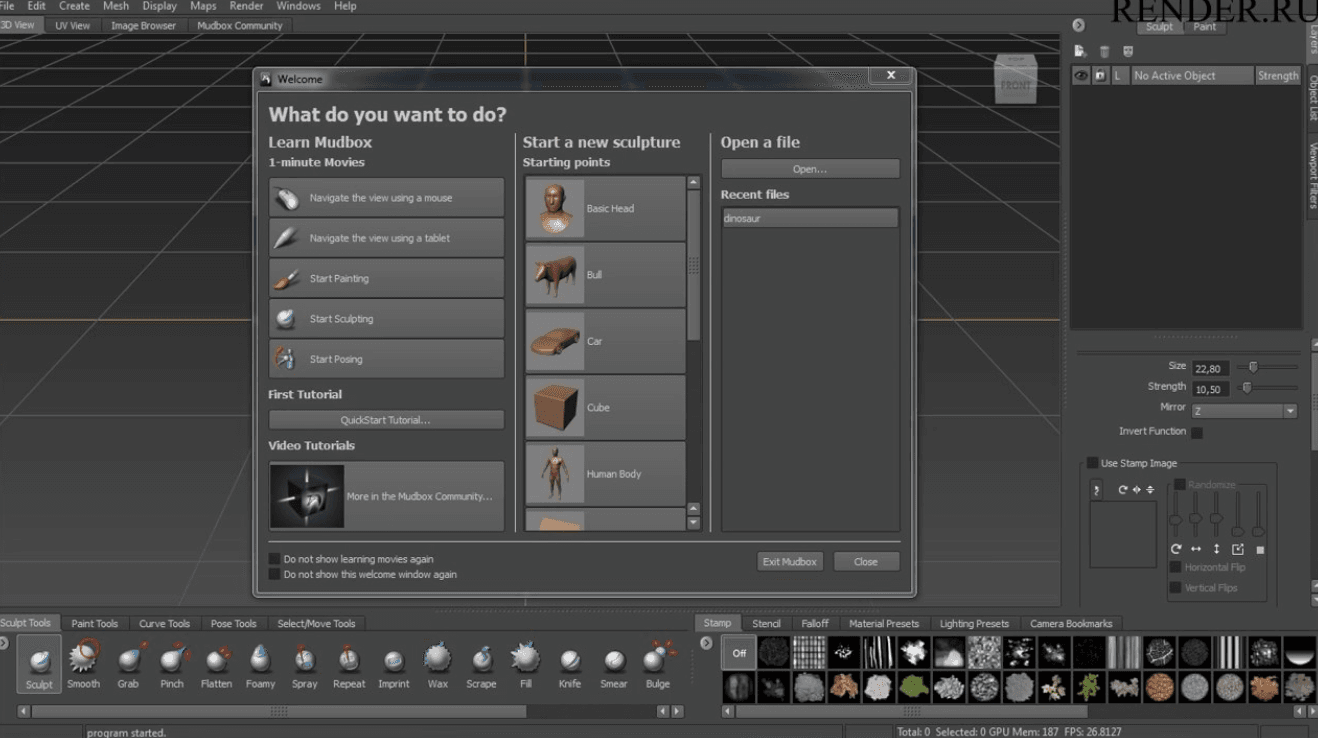The image size is (1318, 738).
Task: Open the Render menu
Action: click(x=246, y=6)
